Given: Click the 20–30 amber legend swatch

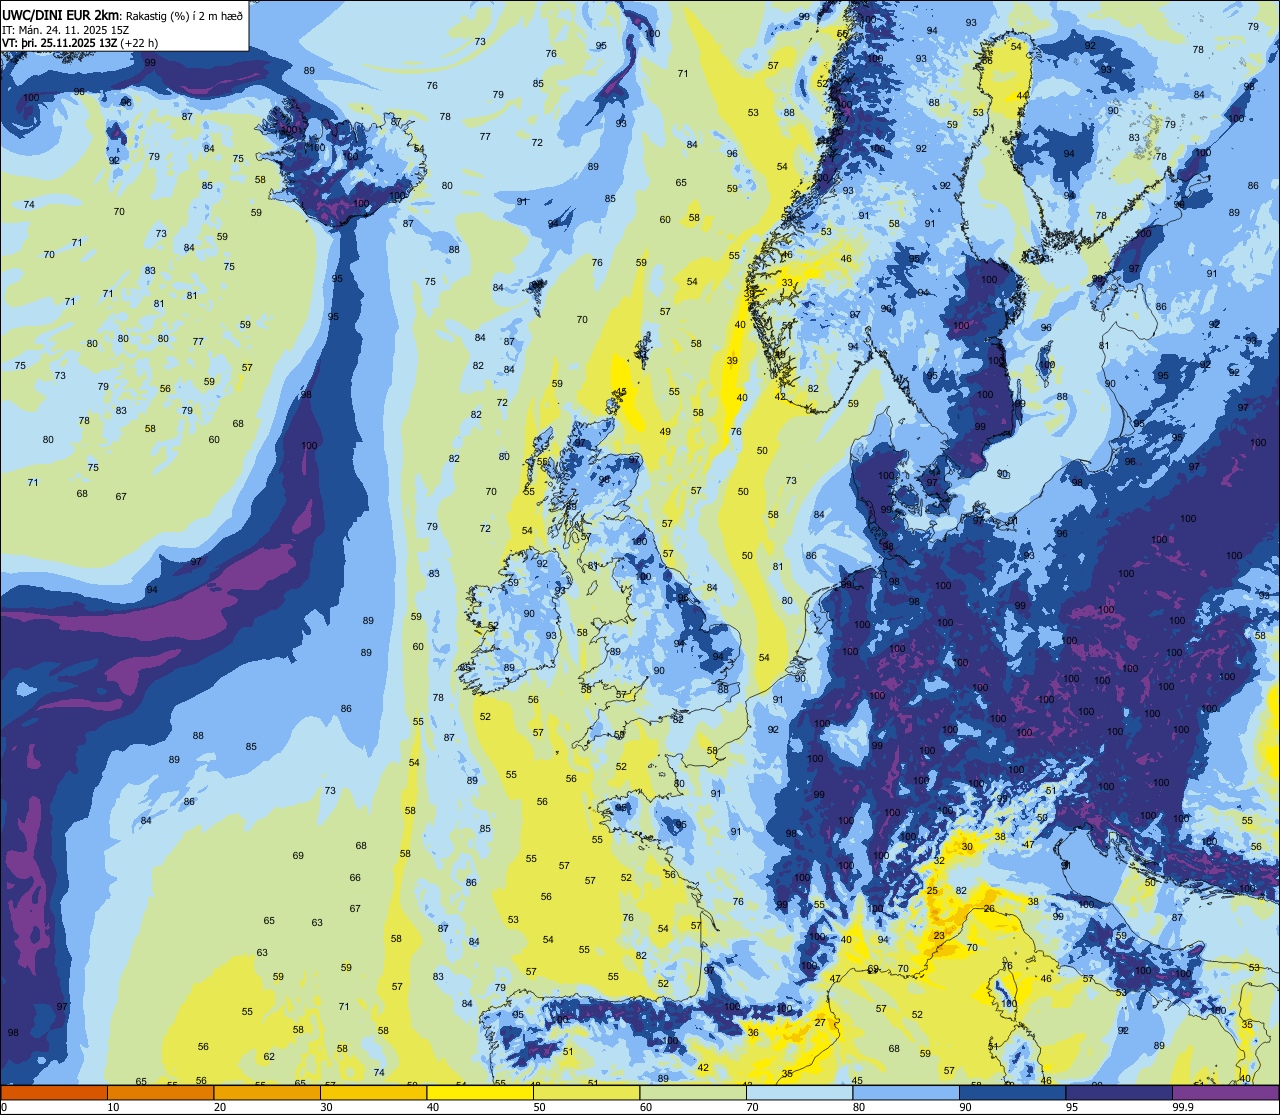Looking at the screenshot, I should click(267, 1092).
